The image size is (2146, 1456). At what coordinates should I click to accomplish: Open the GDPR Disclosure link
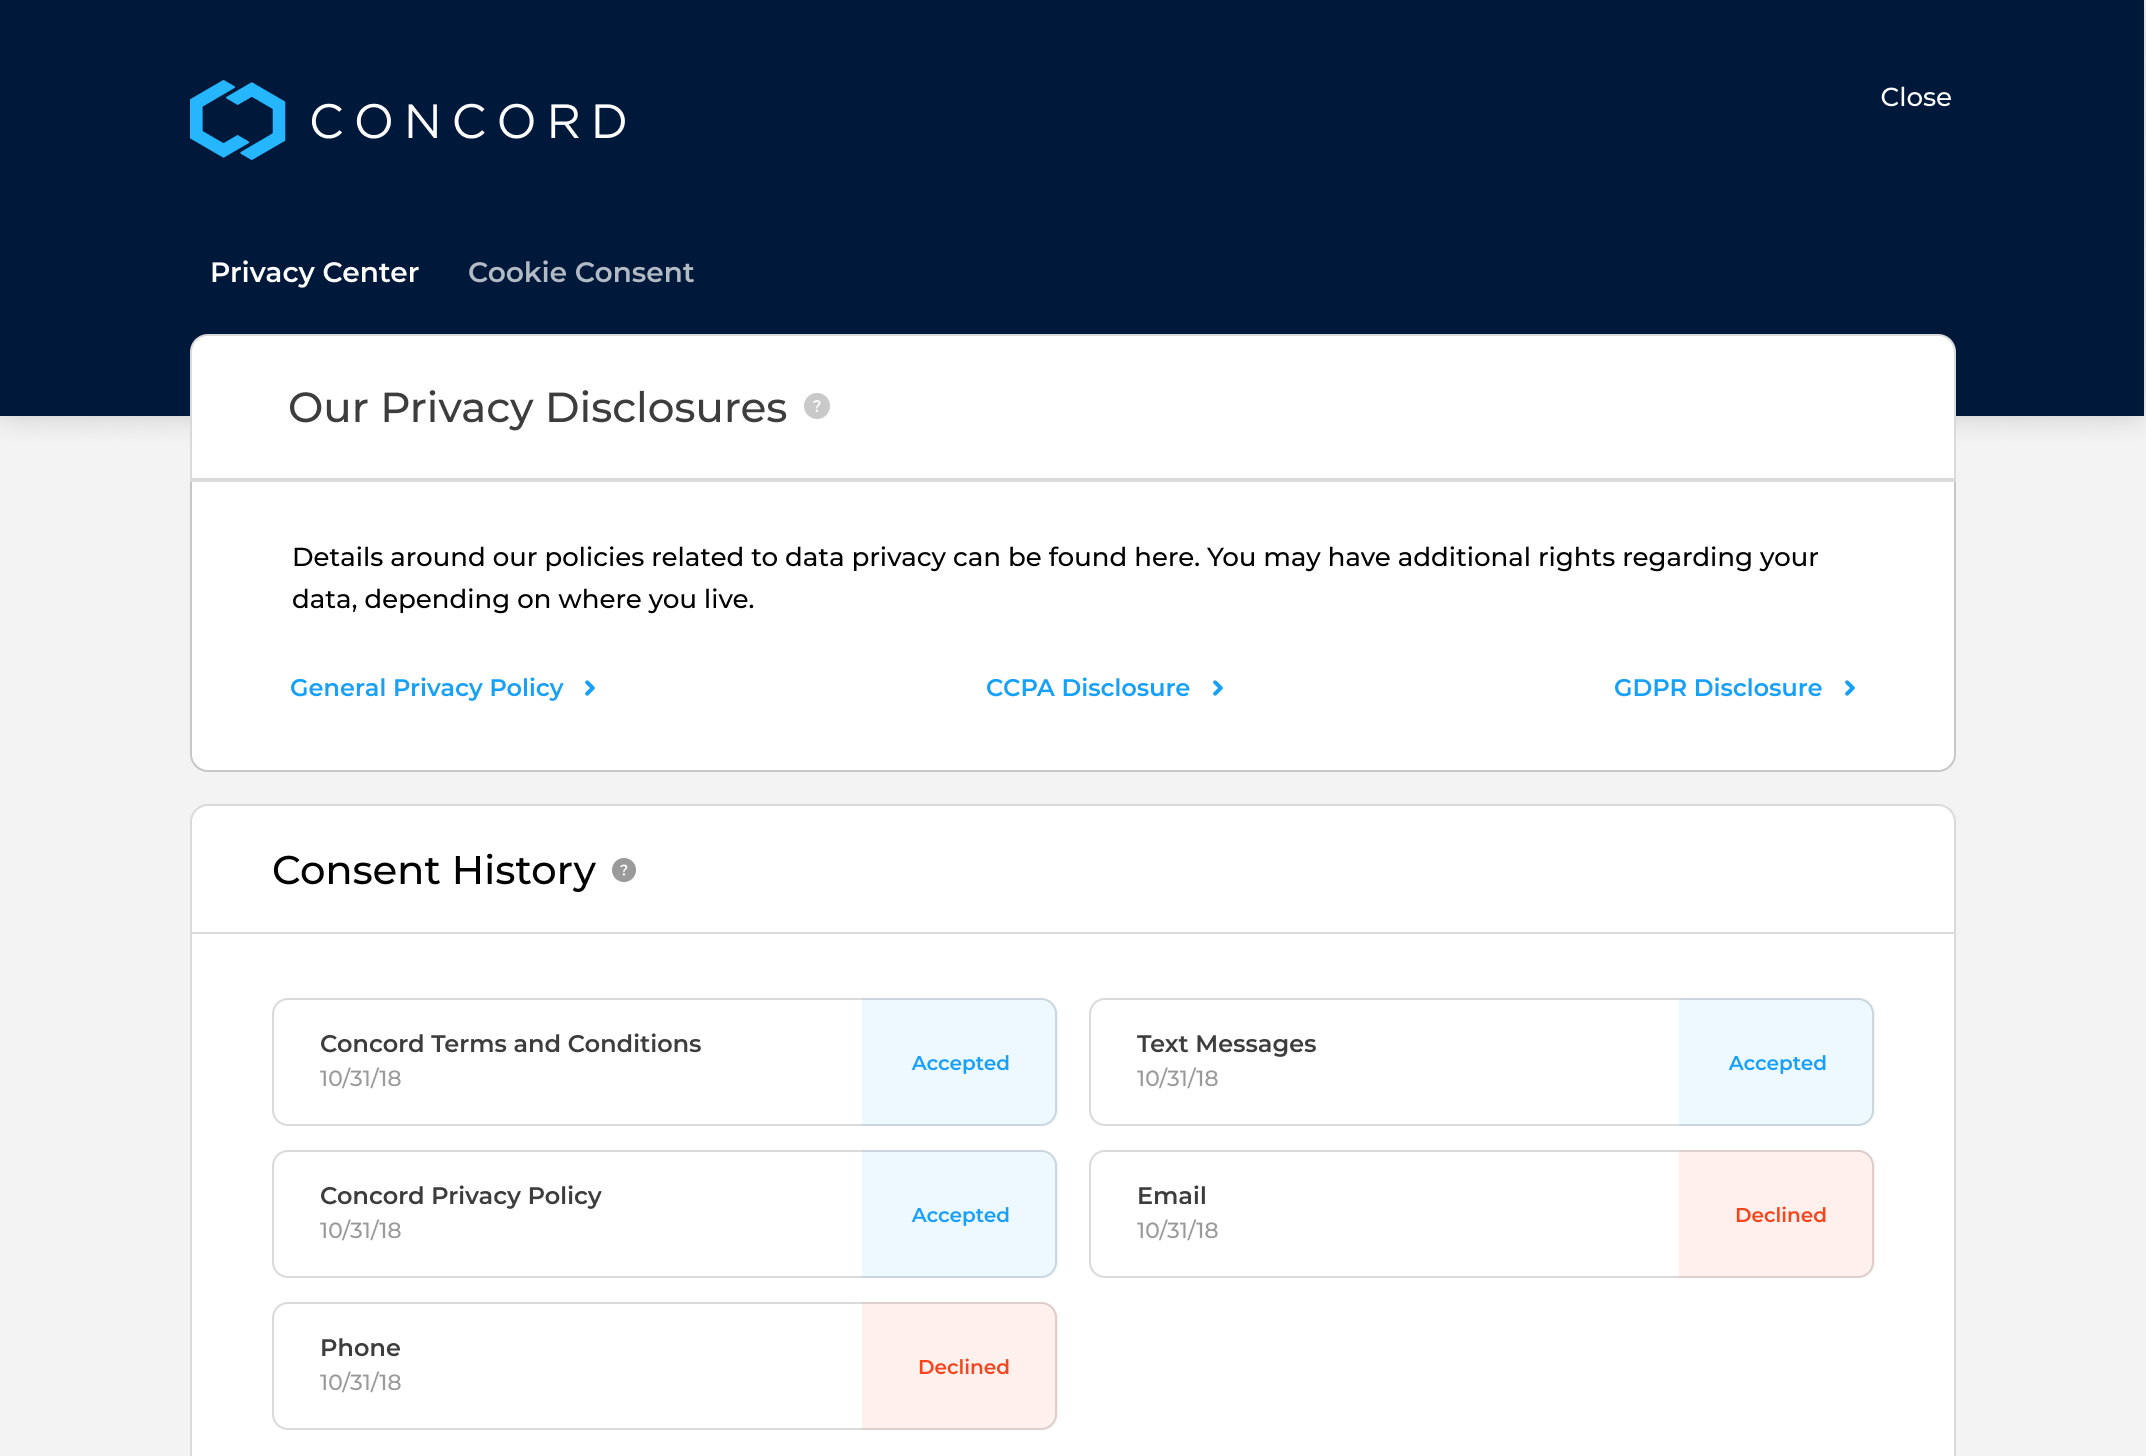coord(1717,688)
